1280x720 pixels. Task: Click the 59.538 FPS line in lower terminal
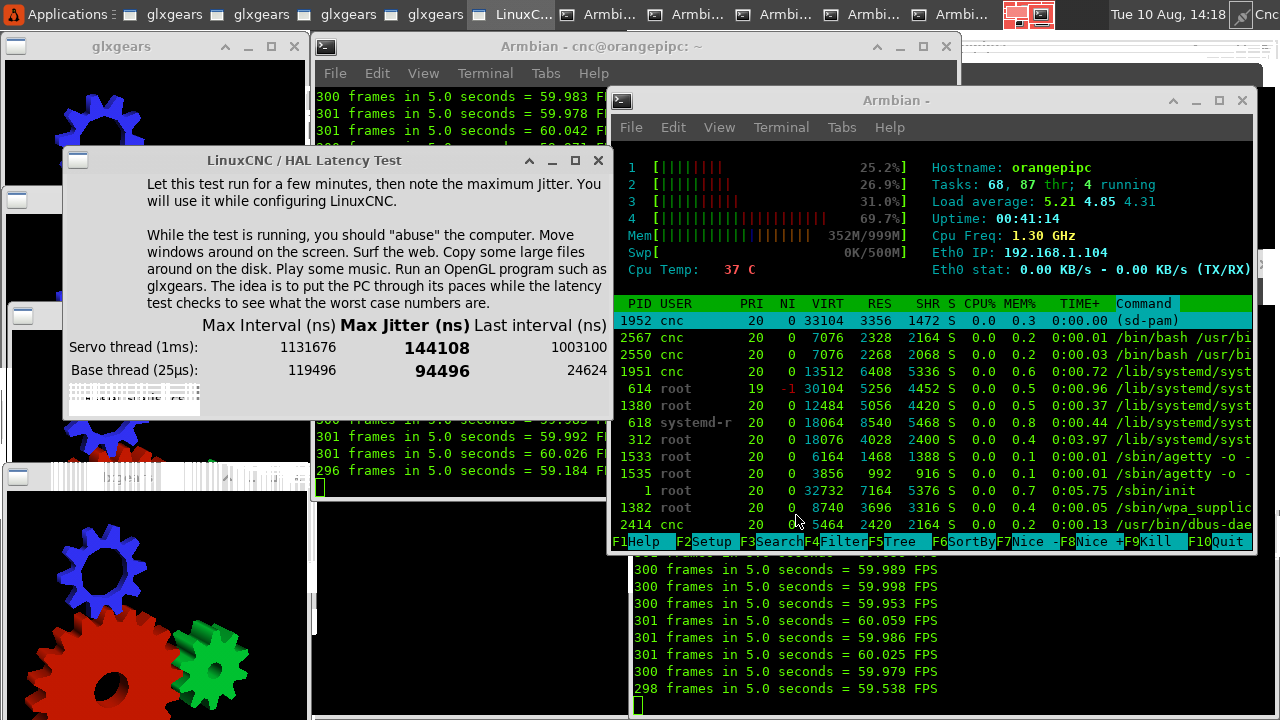786,688
